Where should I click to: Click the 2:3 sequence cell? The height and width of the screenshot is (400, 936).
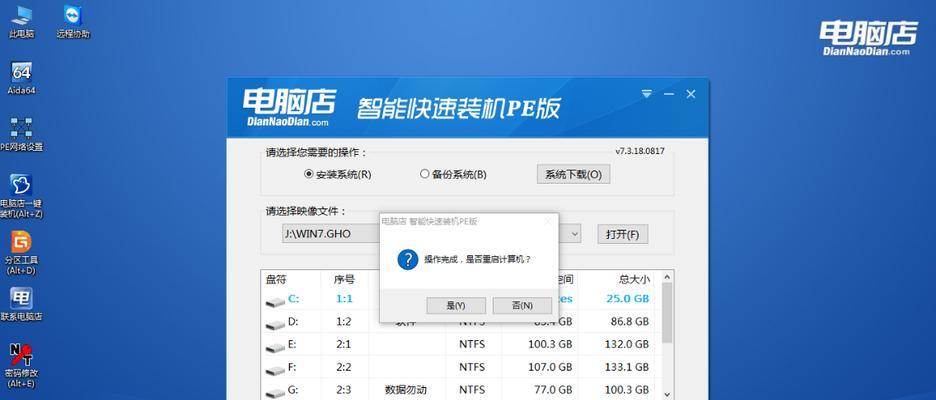pos(343,390)
